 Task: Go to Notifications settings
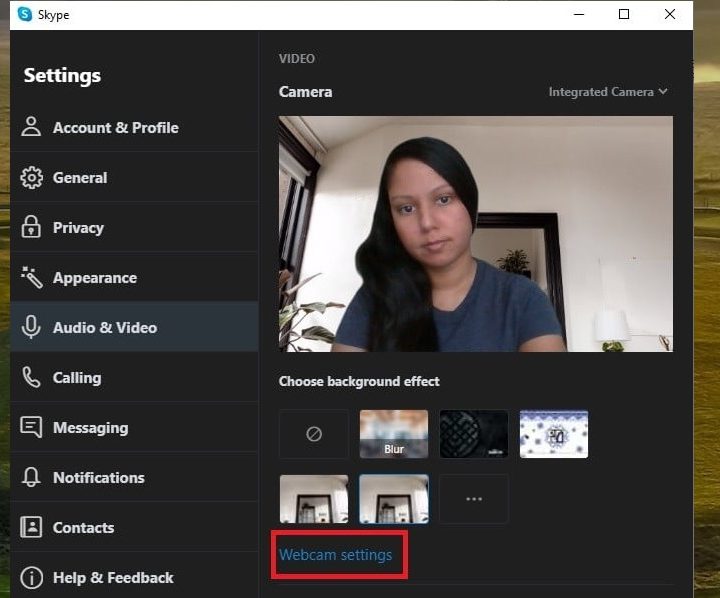[135, 477]
